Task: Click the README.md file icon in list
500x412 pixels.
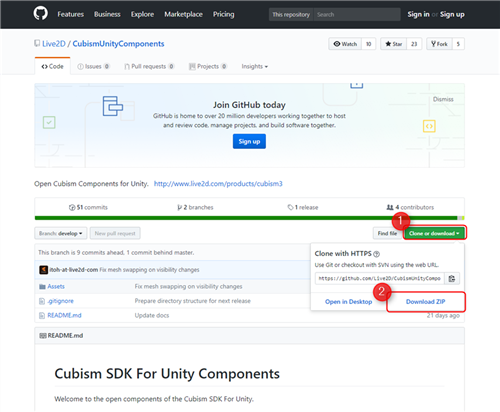Action: pos(42,316)
